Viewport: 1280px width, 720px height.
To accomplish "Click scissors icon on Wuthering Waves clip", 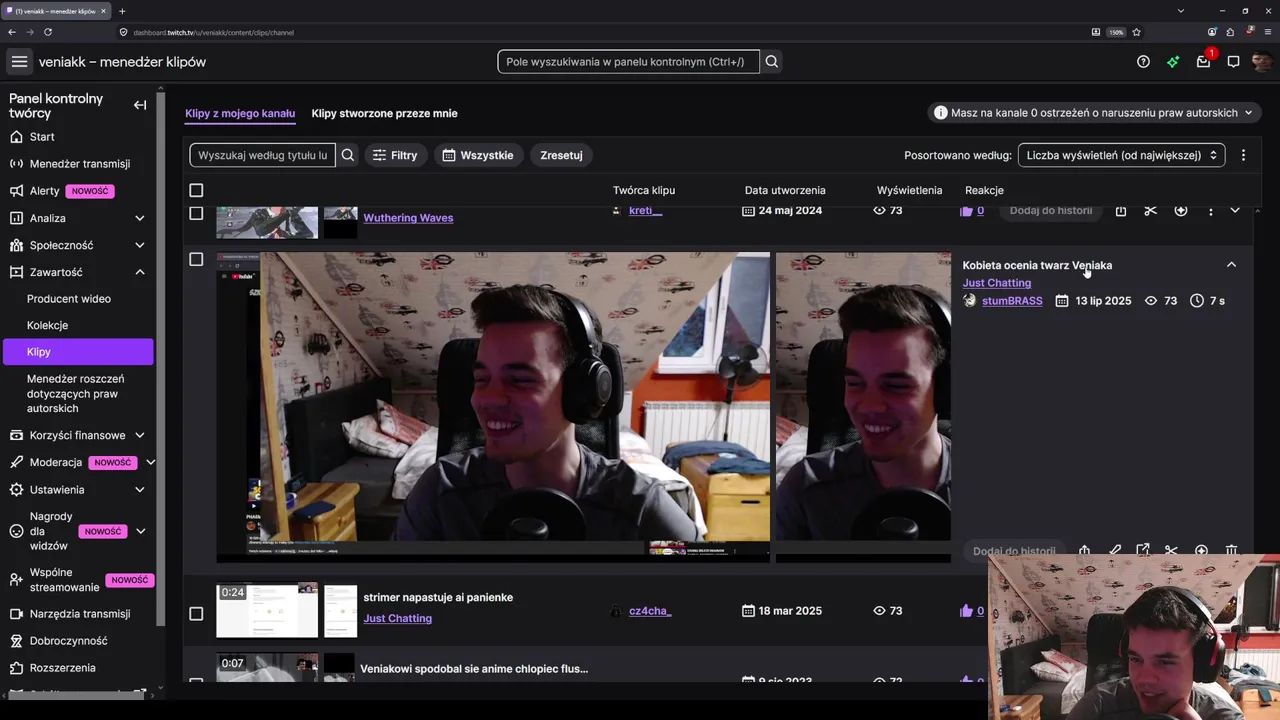I will tap(1150, 211).
